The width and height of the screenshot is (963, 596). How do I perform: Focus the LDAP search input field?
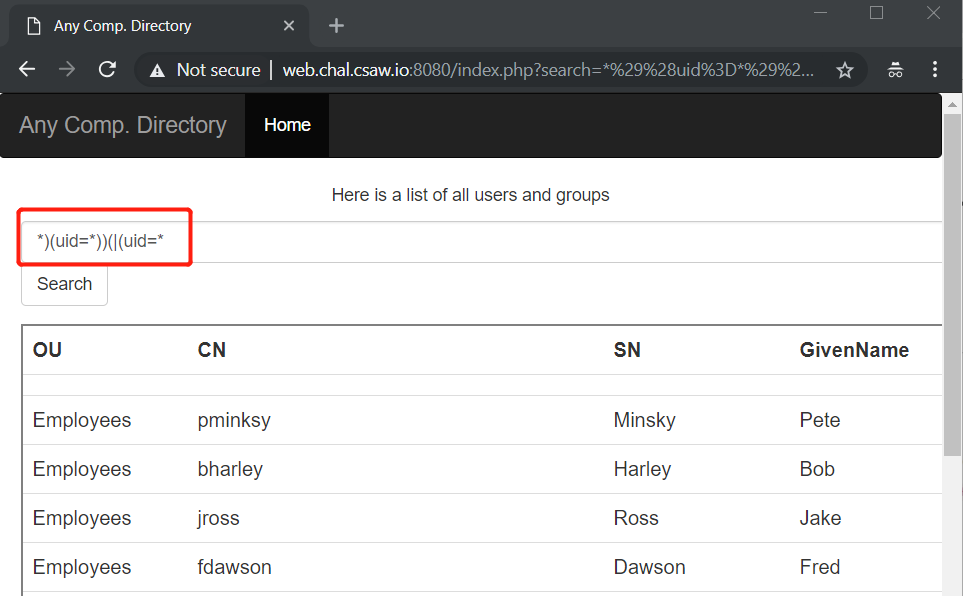tap(481, 241)
